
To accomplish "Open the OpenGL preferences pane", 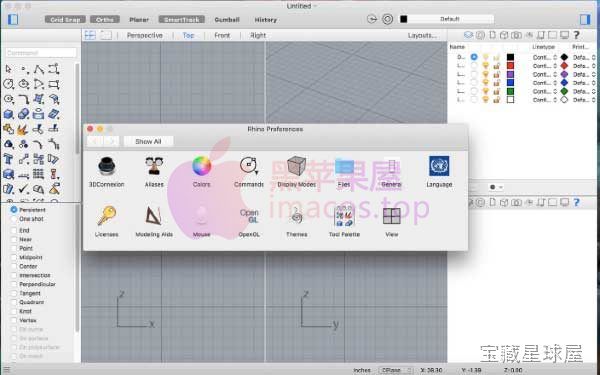I will coord(249,221).
